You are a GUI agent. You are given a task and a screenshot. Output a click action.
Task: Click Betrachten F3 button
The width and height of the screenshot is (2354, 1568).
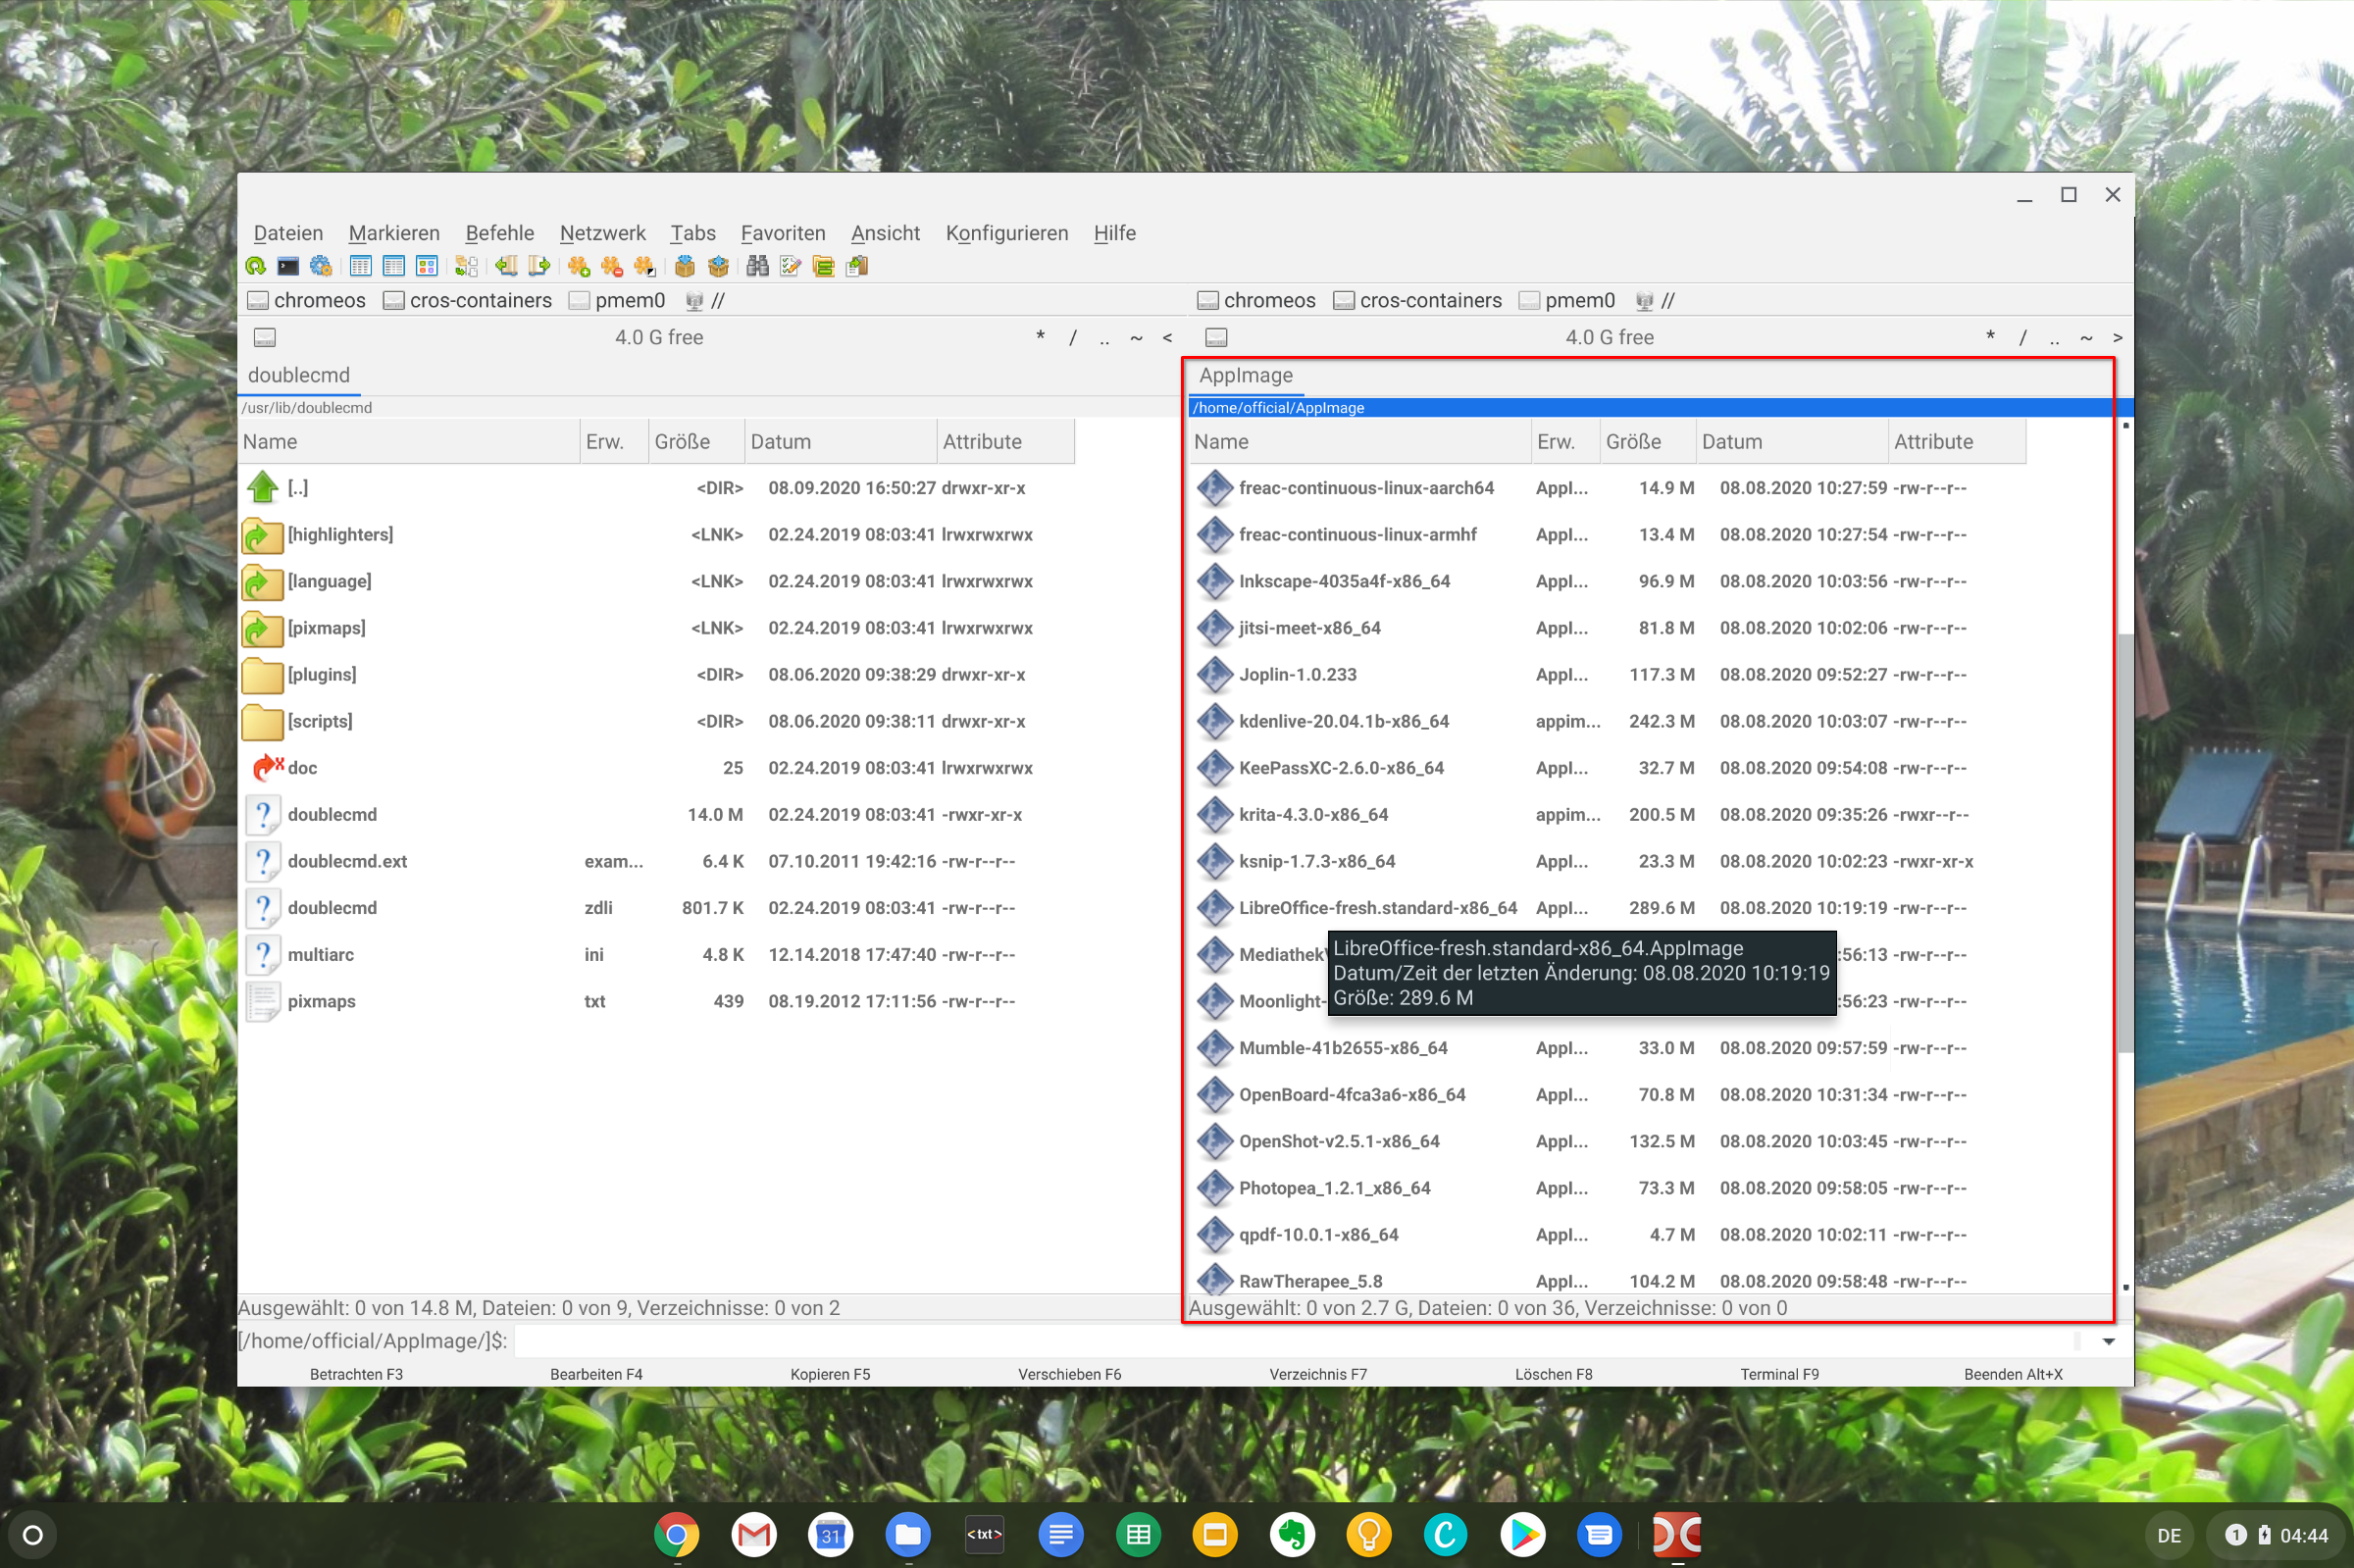point(356,1374)
